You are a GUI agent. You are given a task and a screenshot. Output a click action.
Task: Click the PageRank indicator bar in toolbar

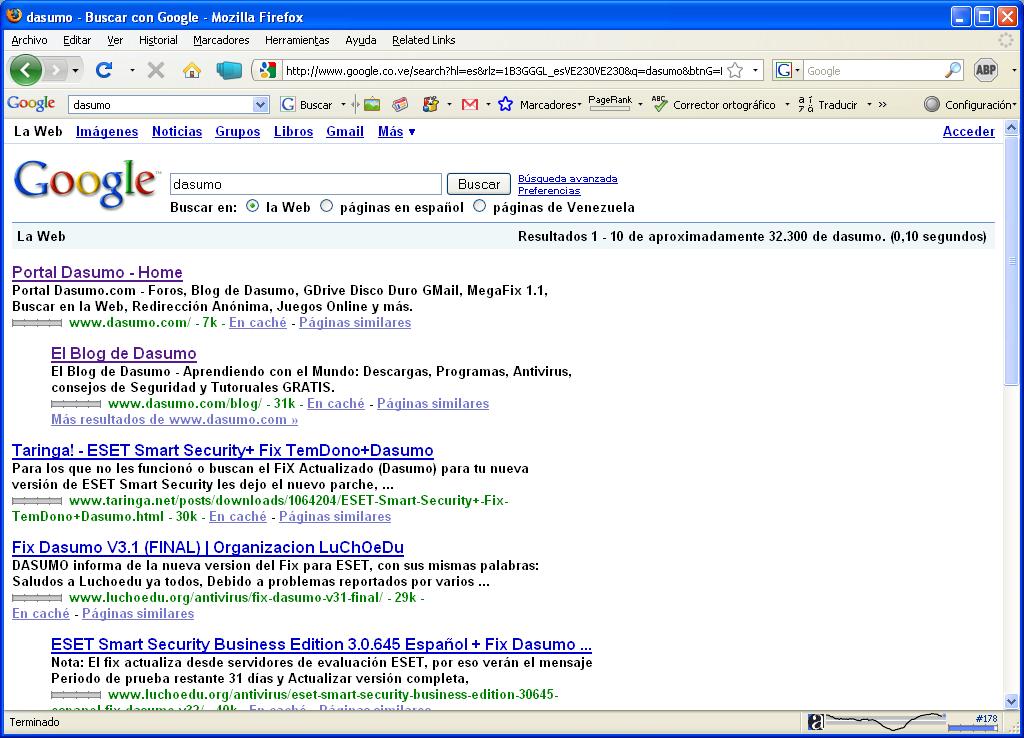[610, 104]
